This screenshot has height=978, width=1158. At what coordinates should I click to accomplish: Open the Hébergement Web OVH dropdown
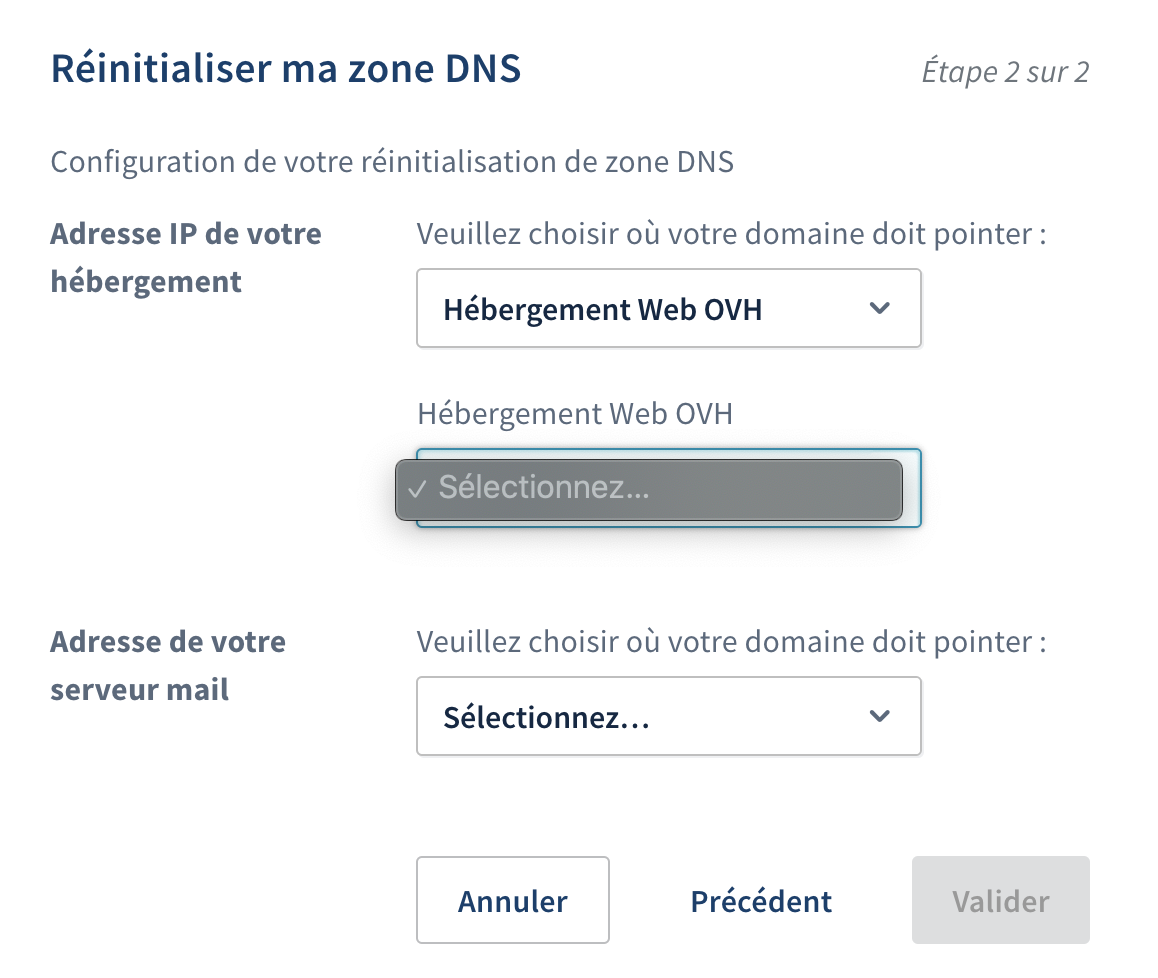(x=667, y=309)
